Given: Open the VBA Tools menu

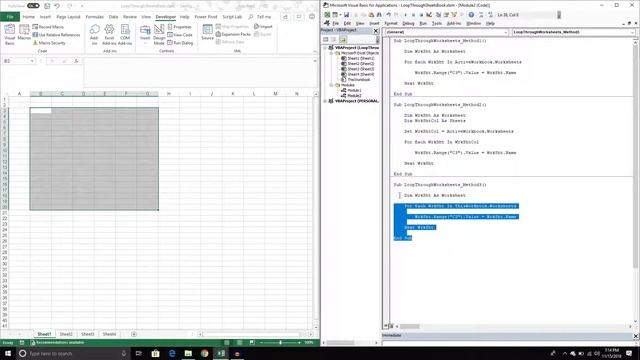Looking at the screenshot, I should click(437, 23).
